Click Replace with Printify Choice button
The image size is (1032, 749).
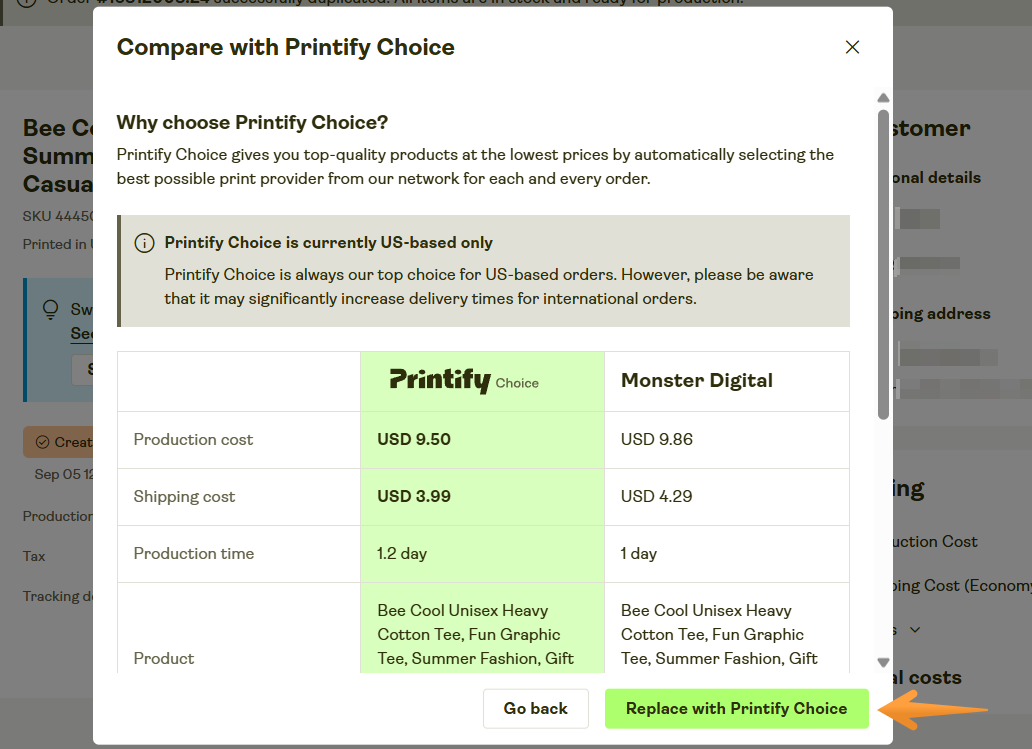(736, 709)
